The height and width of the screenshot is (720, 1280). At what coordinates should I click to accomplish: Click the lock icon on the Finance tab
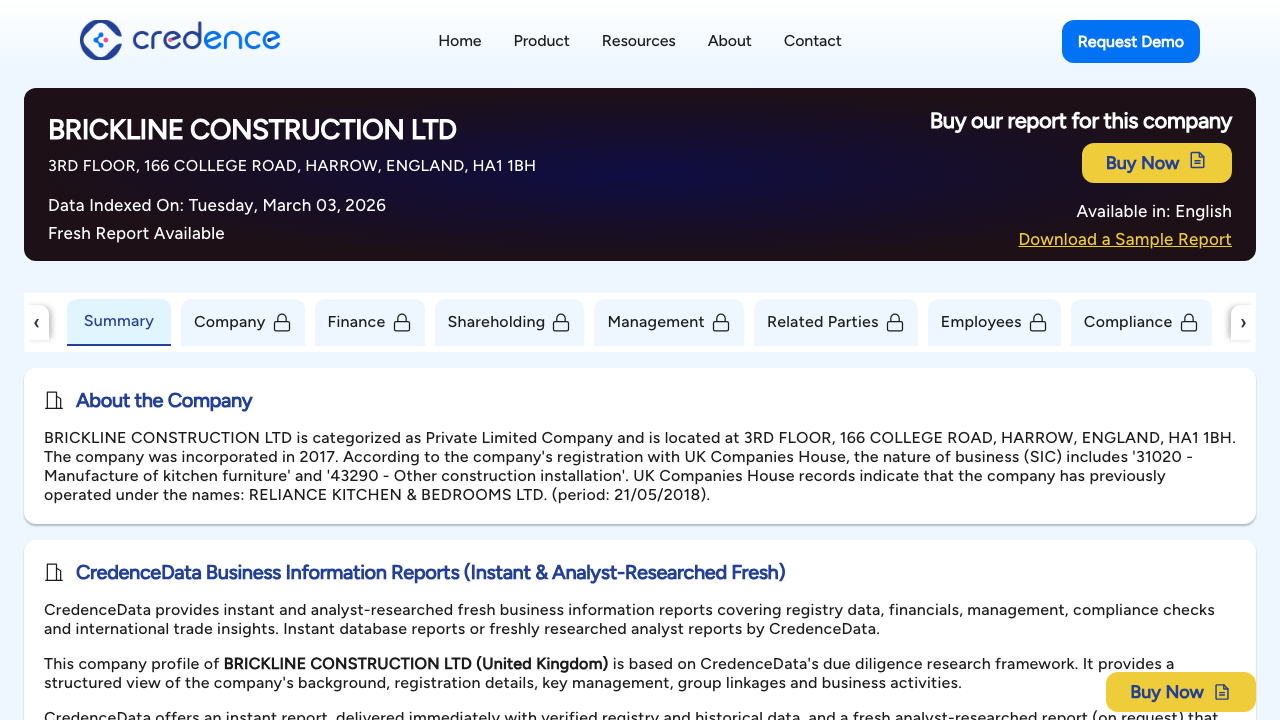click(x=402, y=322)
